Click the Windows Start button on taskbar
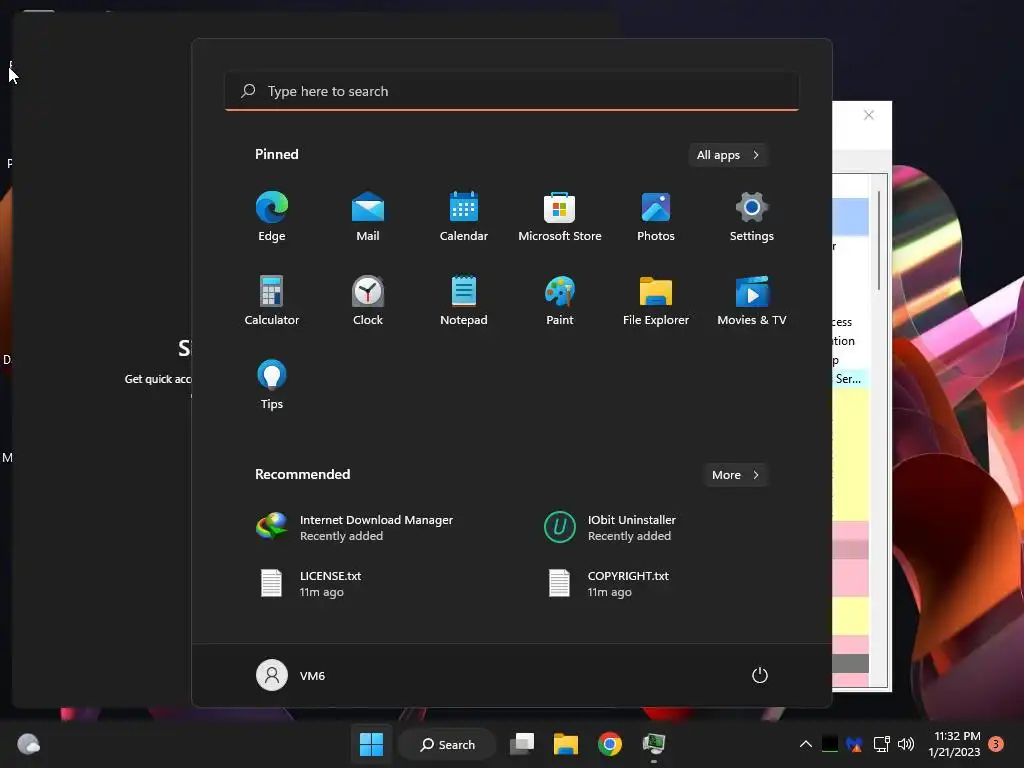This screenshot has height=768, width=1024. [372, 744]
